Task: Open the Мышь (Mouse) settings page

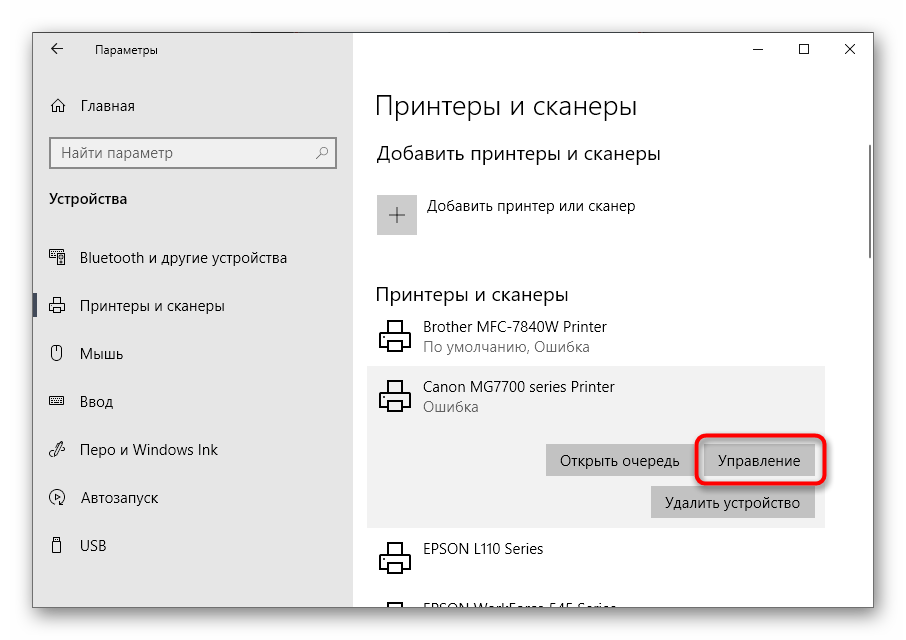Action: [x=101, y=354]
